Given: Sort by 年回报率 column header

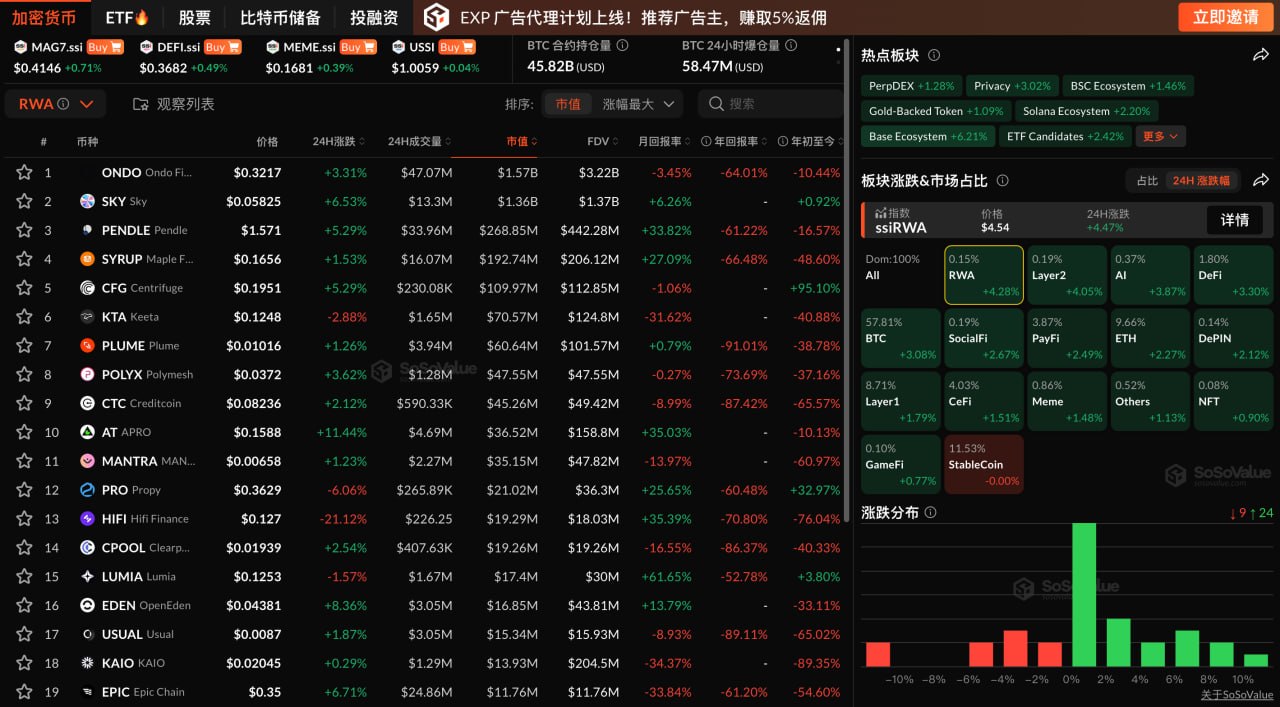Looking at the screenshot, I should (735, 142).
